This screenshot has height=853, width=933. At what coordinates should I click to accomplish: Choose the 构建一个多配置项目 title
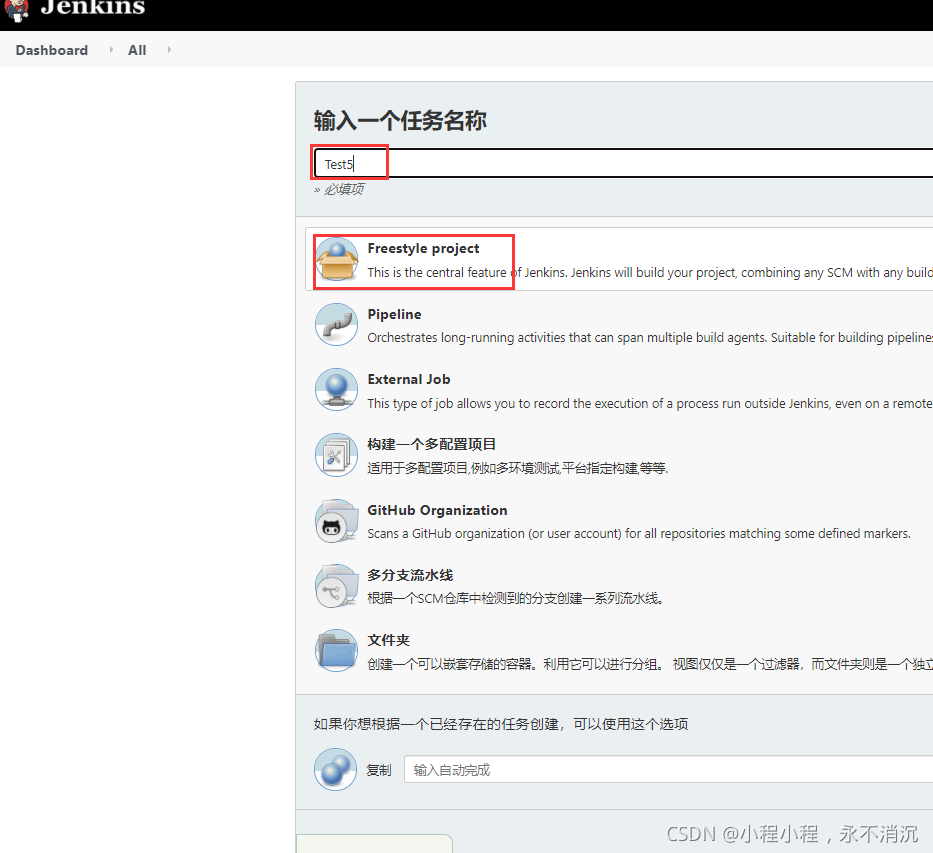[431, 444]
